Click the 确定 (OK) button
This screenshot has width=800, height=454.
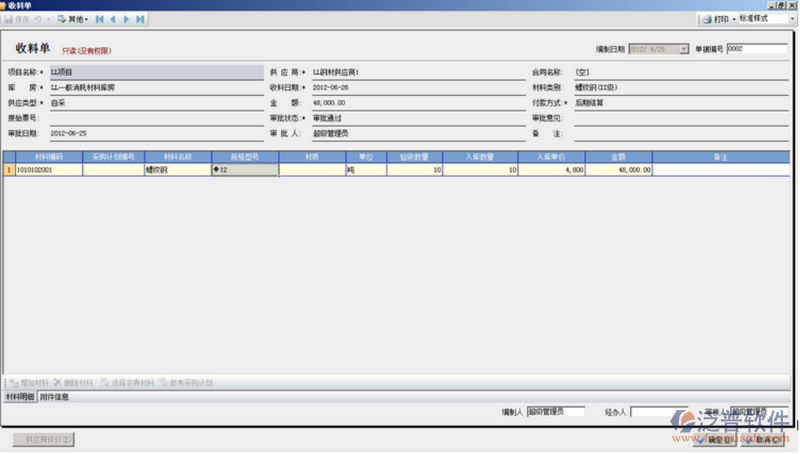715,440
